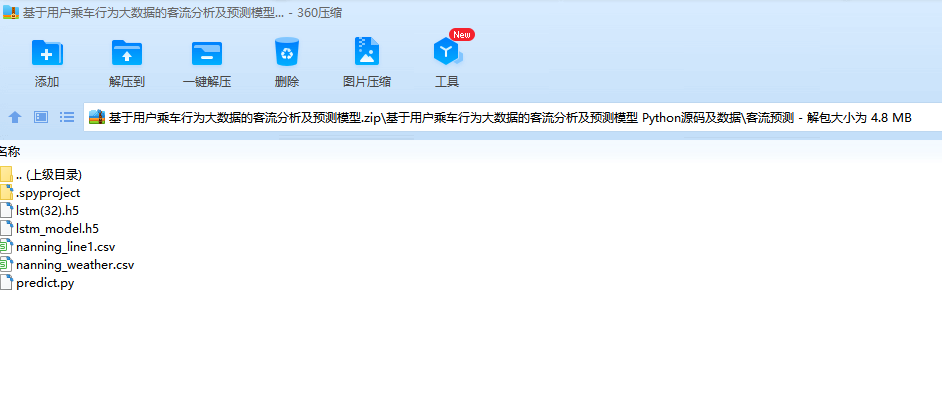Click the spreadsheet icon of nanning_line1.csv
This screenshot has height=401, width=942.
[6, 247]
